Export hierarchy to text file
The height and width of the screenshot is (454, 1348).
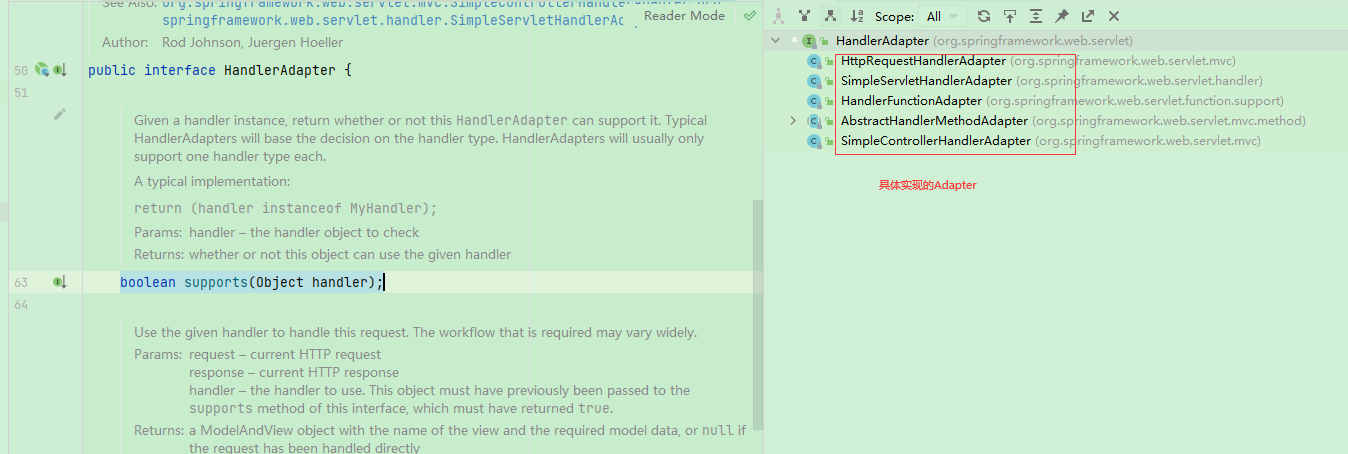(x=1088, y=16)
